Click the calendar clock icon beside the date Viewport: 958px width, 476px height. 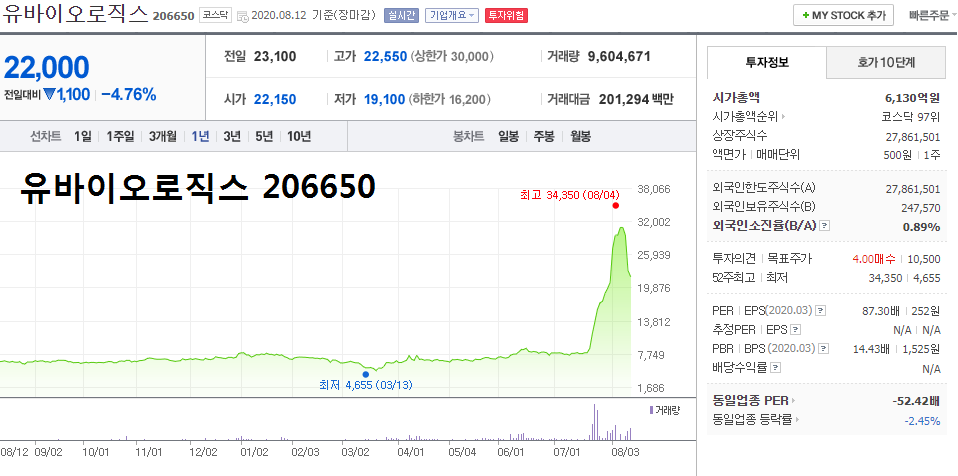[243, 16]
